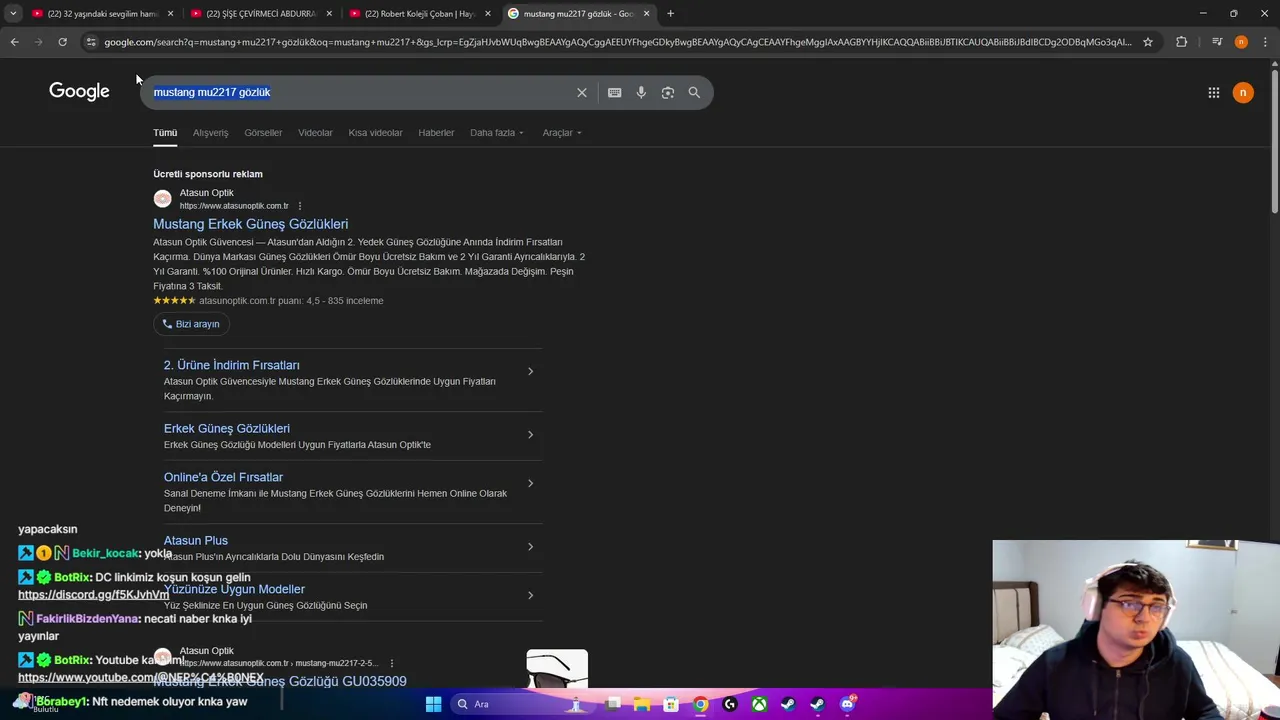Viewport: 1280px width, 720px height.
Task: Clear the search box with the X icon
Action: point(582,92)
